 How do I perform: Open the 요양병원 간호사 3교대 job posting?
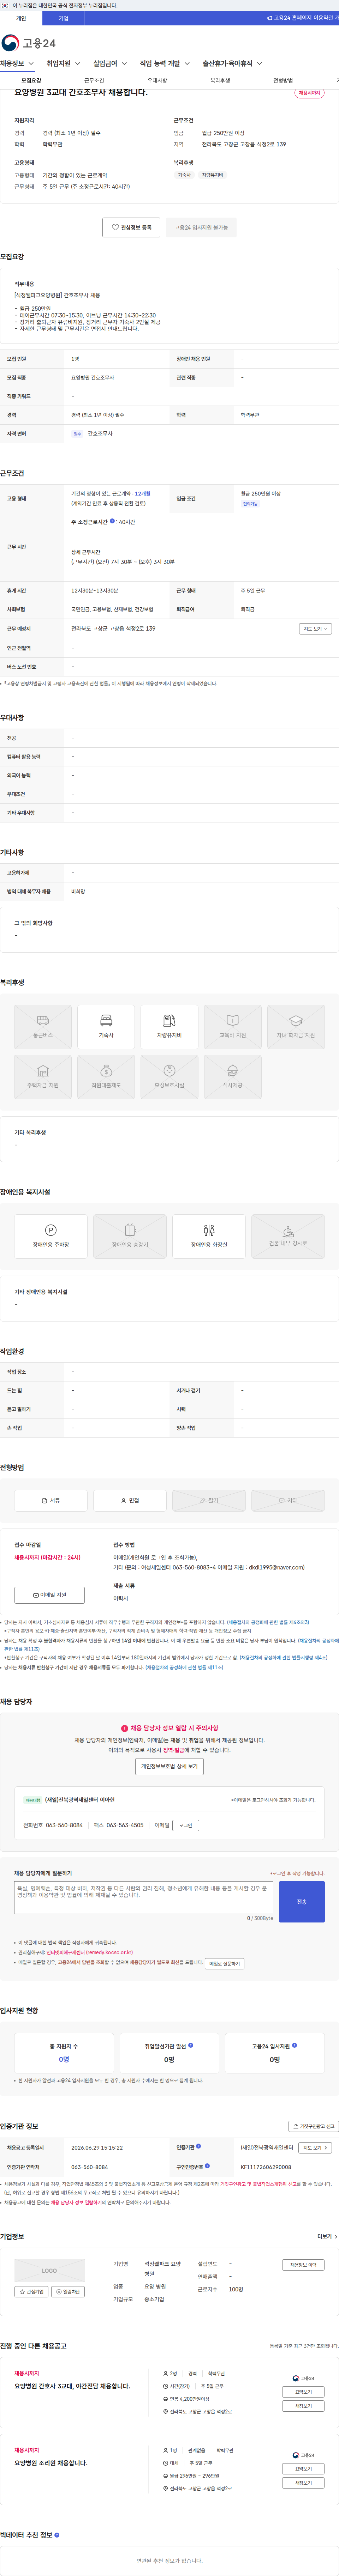click(x=72, y=2386)
